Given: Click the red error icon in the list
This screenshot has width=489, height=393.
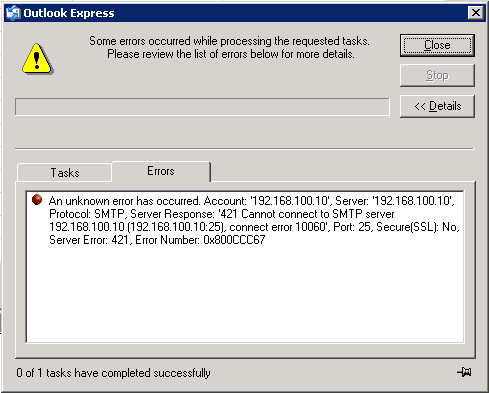Looking at the screenshot, I should click(x=37, y=200).
